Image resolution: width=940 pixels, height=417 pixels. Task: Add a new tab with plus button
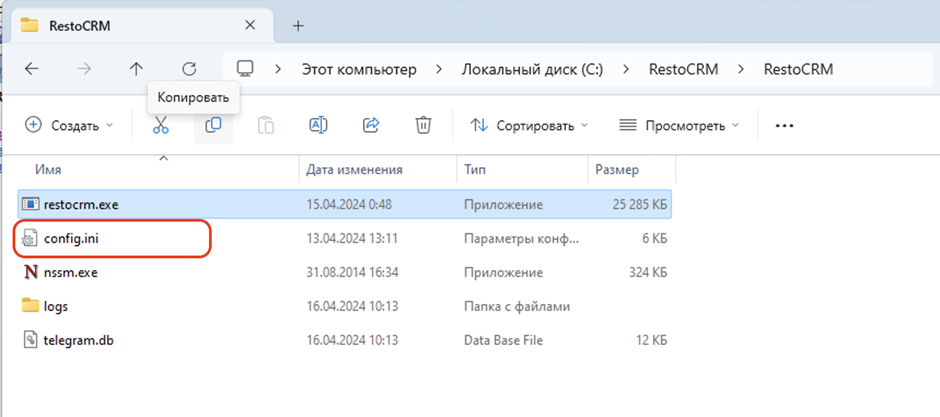pyautogui.click(x=297, y=25)
